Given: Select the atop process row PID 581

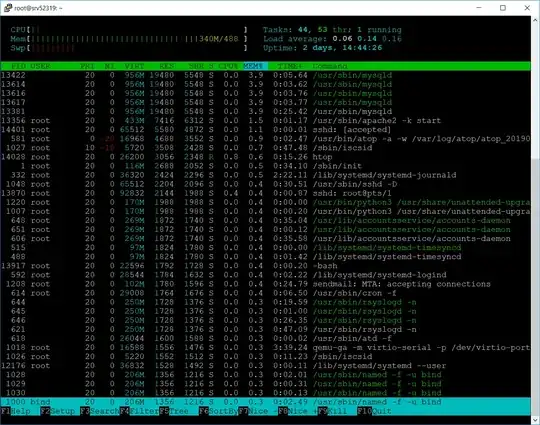Looking at the screenshot, I should [265, 139].
